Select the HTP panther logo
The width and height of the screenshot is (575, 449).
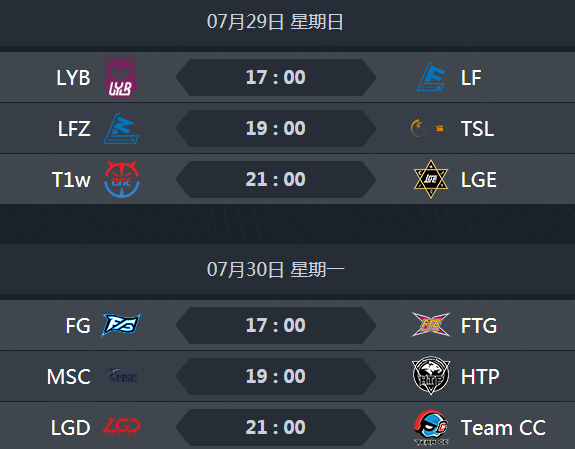point(431,376)
